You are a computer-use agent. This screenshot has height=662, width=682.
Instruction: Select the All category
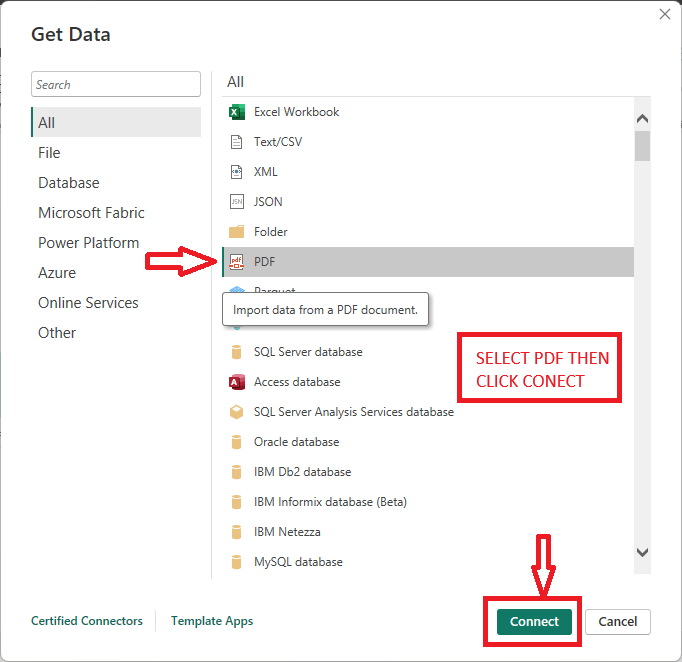[116, 123]
